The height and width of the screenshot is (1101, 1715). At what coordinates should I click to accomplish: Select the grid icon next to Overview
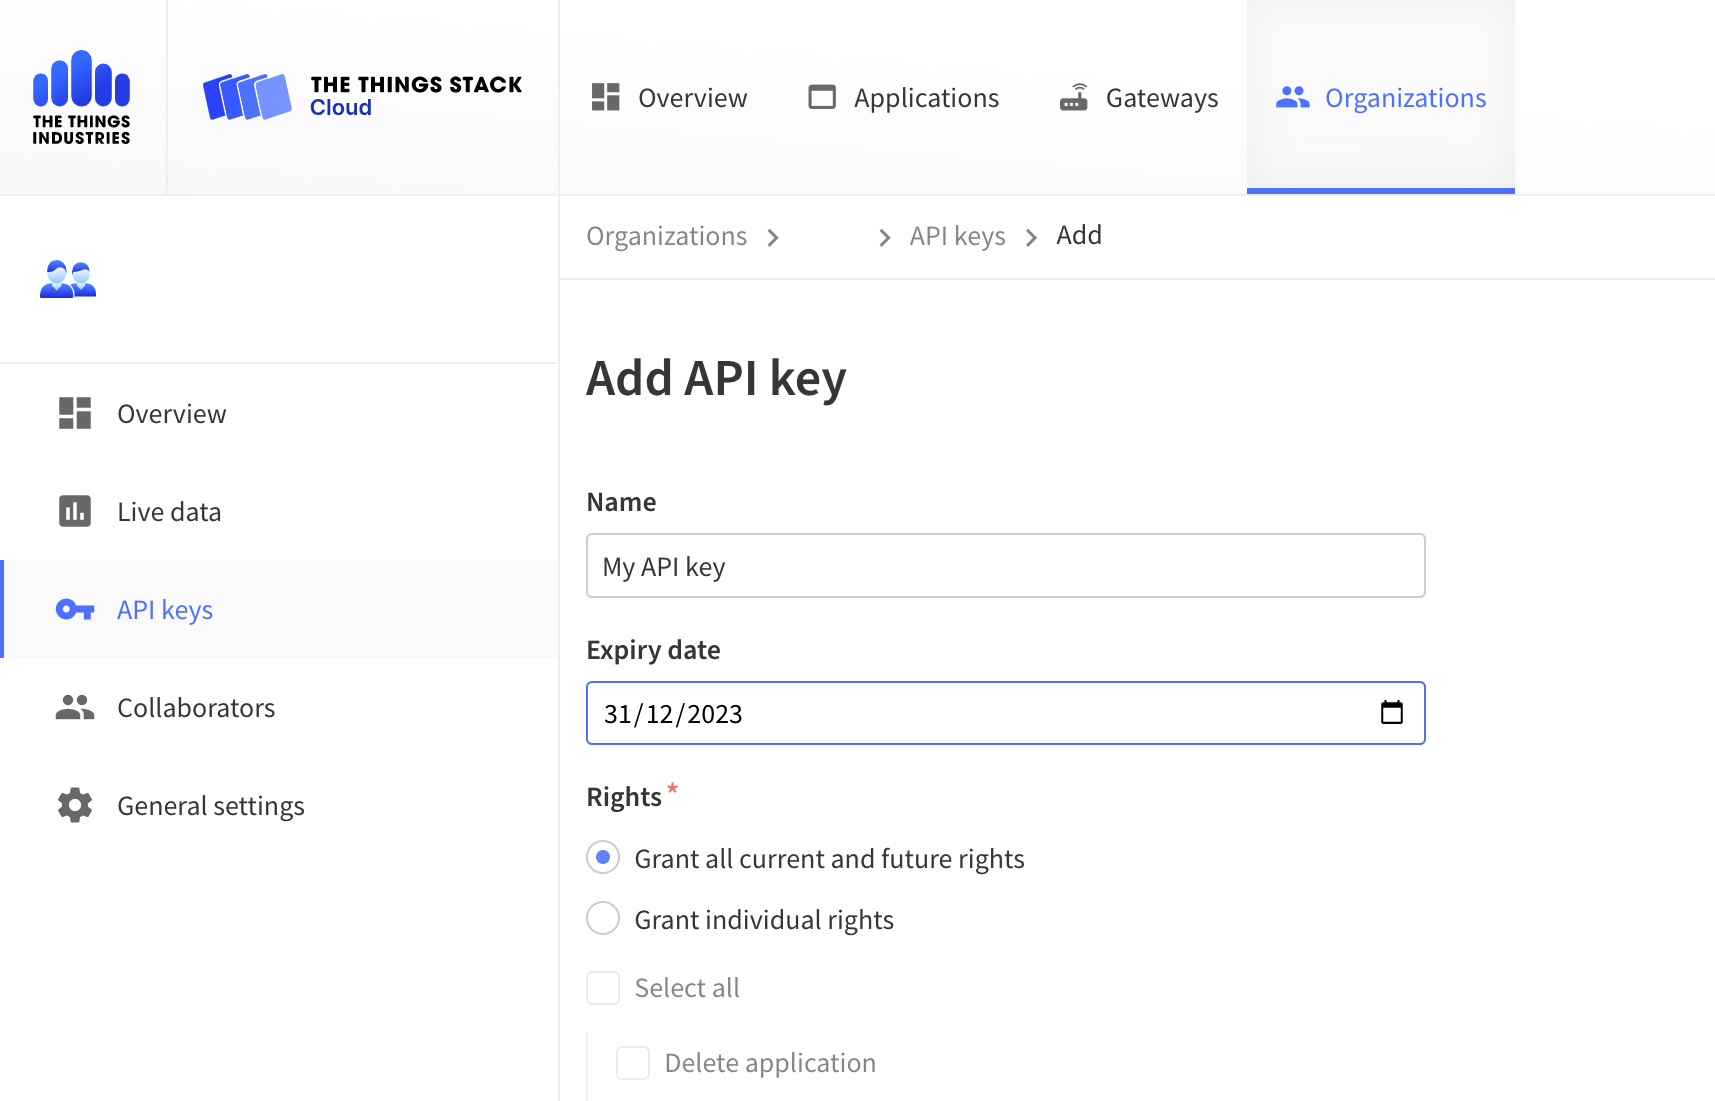605,96
